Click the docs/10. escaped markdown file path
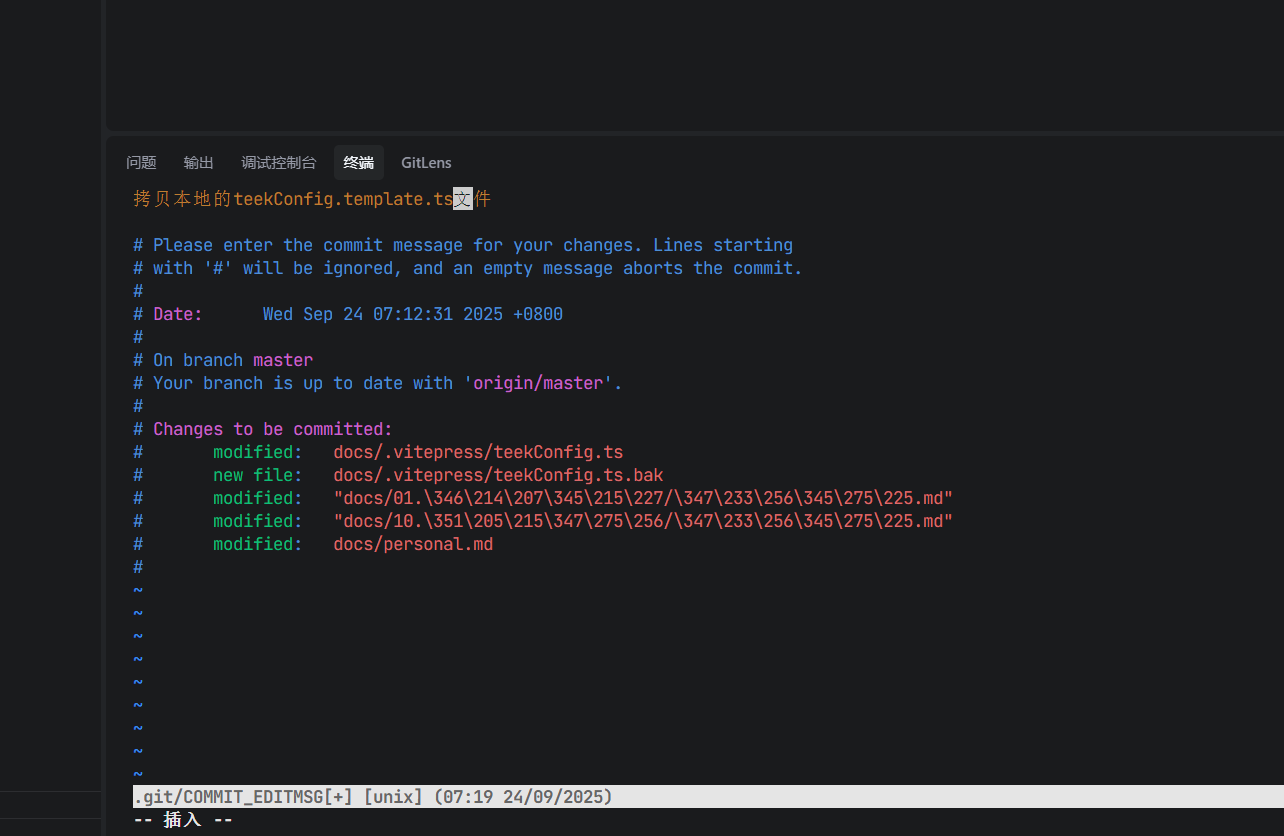Screen dimensions: 1284x836 pyautogui.click(x=642, y=521)
